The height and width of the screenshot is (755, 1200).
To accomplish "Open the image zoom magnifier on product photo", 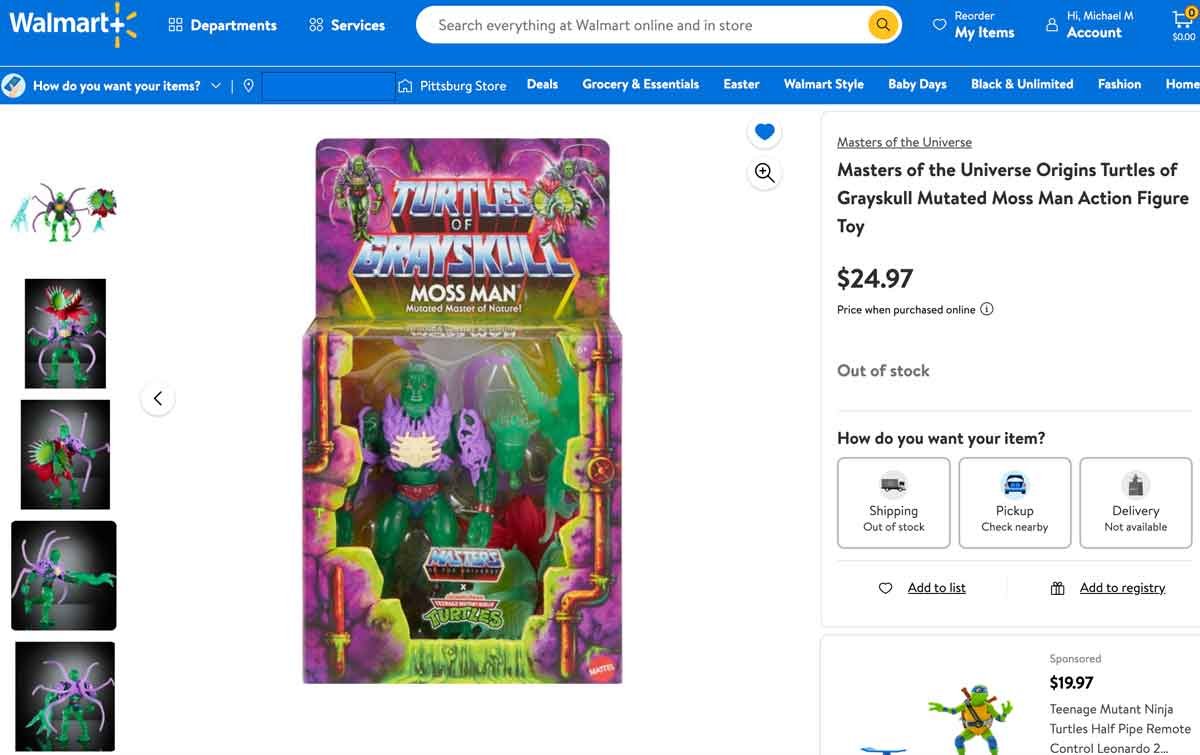I will [x=764, y=173].
